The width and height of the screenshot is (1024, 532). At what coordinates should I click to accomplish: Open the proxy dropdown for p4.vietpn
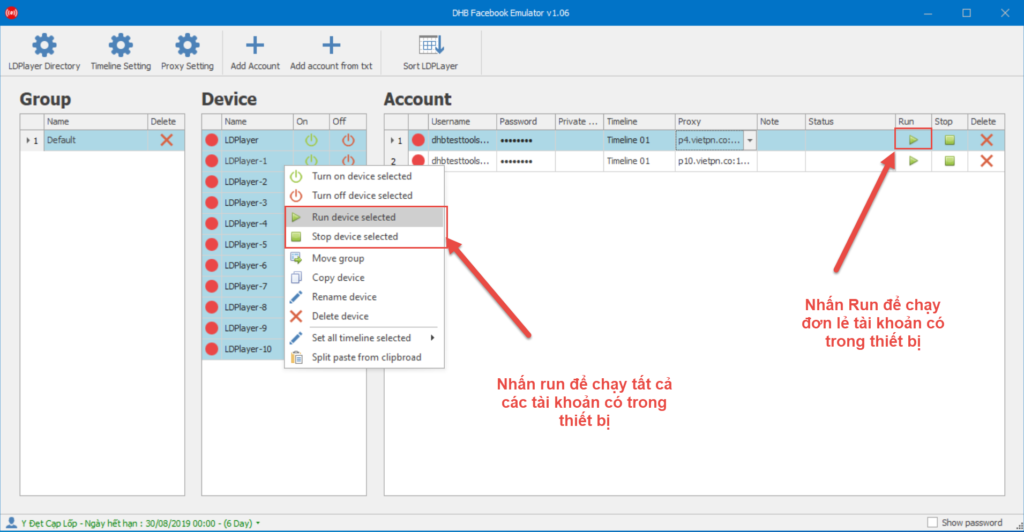[750, 140]
